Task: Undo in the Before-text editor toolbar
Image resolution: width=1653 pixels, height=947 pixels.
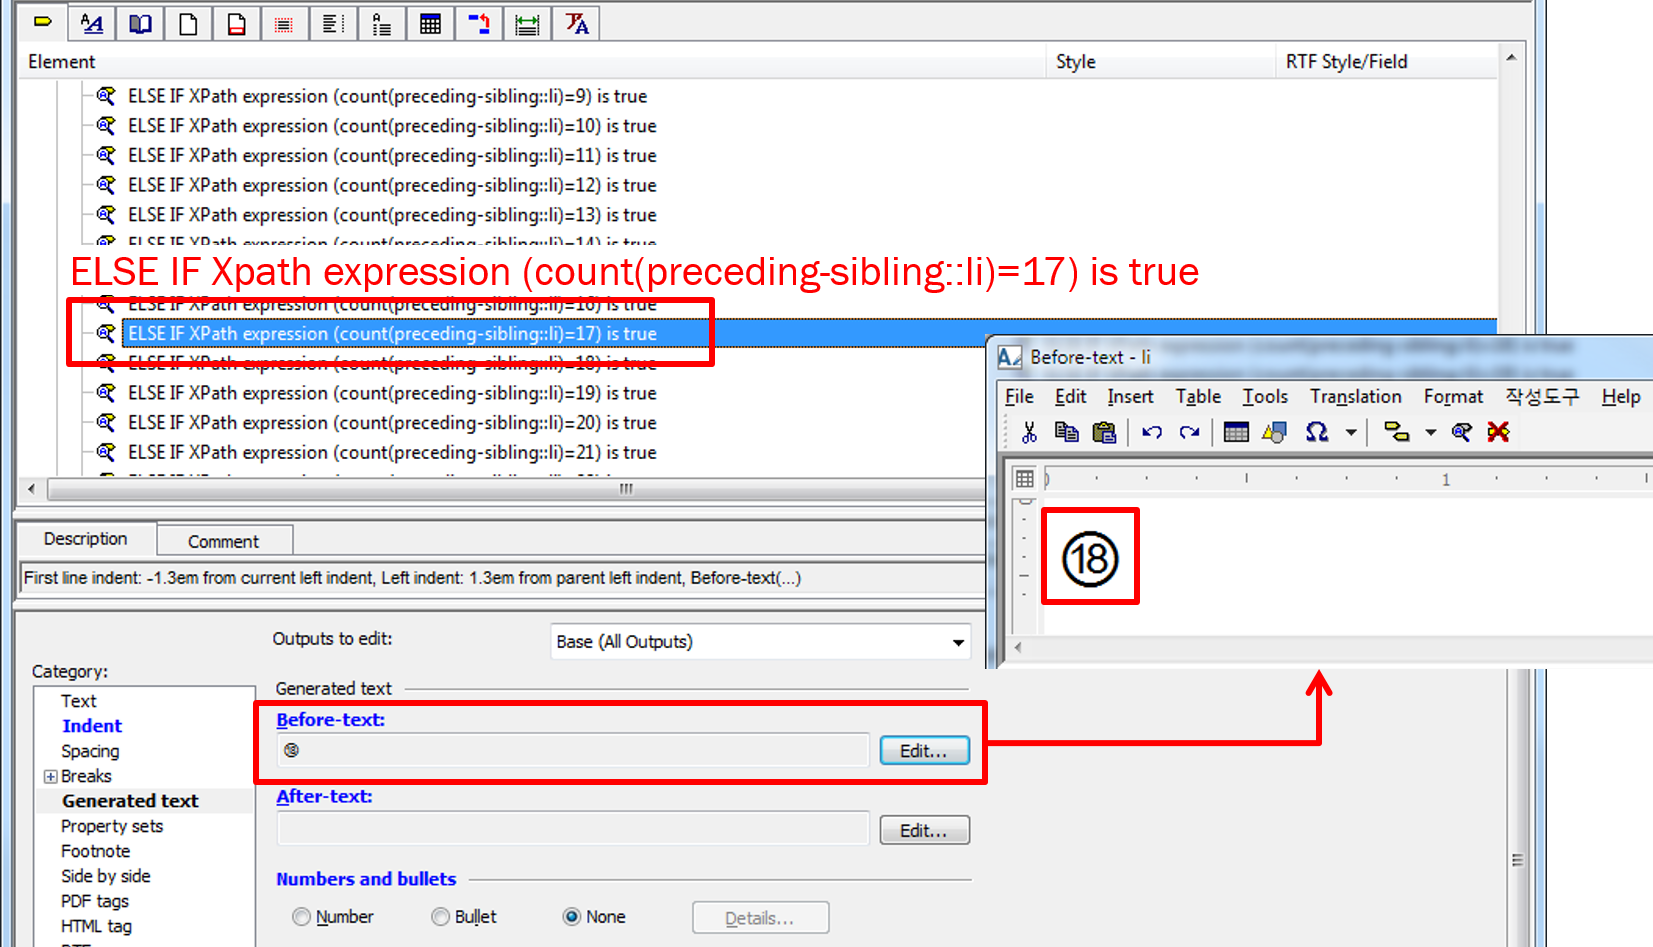Action: [1152, 432]
